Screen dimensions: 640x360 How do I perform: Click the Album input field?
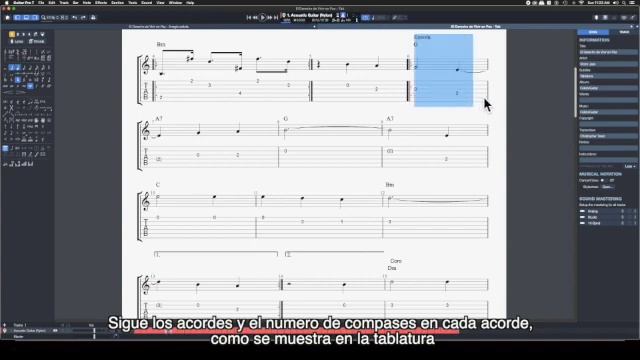[x=608, y=88]
